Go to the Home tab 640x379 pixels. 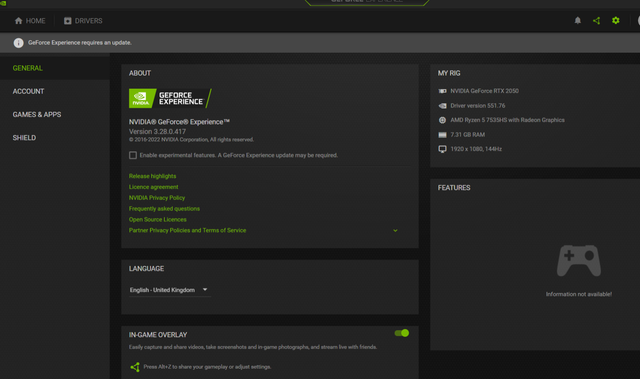[x=30, y=21]
